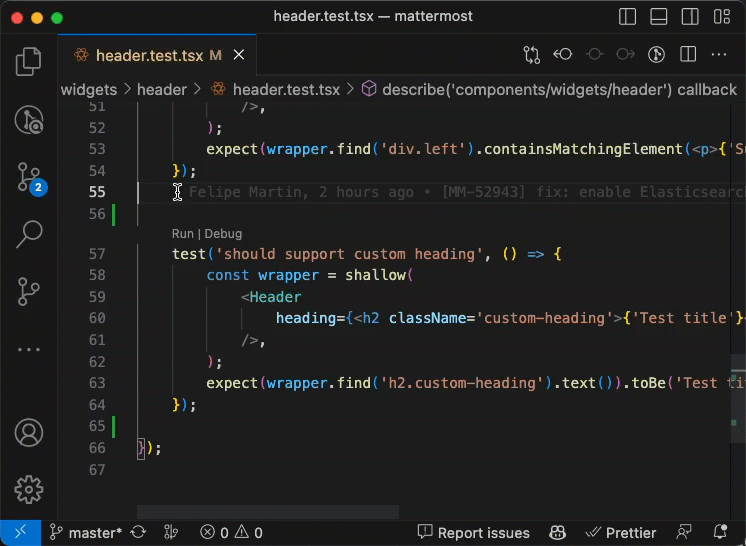Click the containsMatchingElement method on line 53
Screen dimensions: 746x546
pyautogui.click(x=583, y=149)
